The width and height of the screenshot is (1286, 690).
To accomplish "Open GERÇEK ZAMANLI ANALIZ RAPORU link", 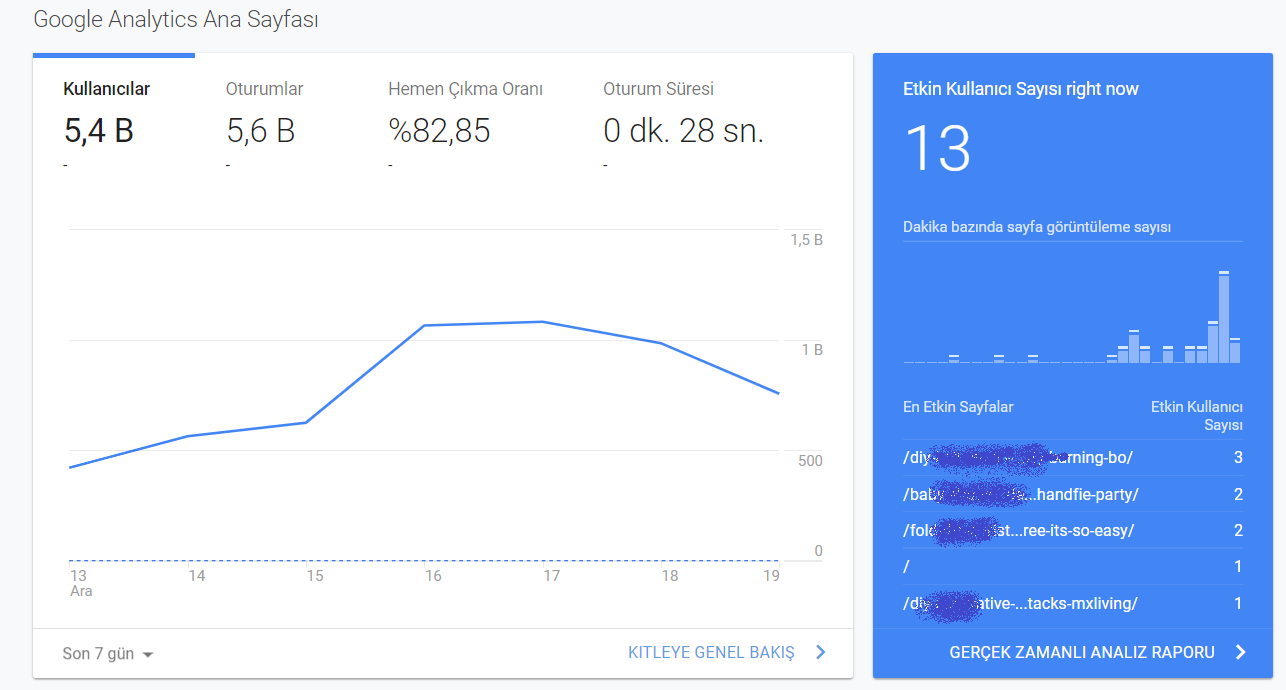I will coord(1082,653).
